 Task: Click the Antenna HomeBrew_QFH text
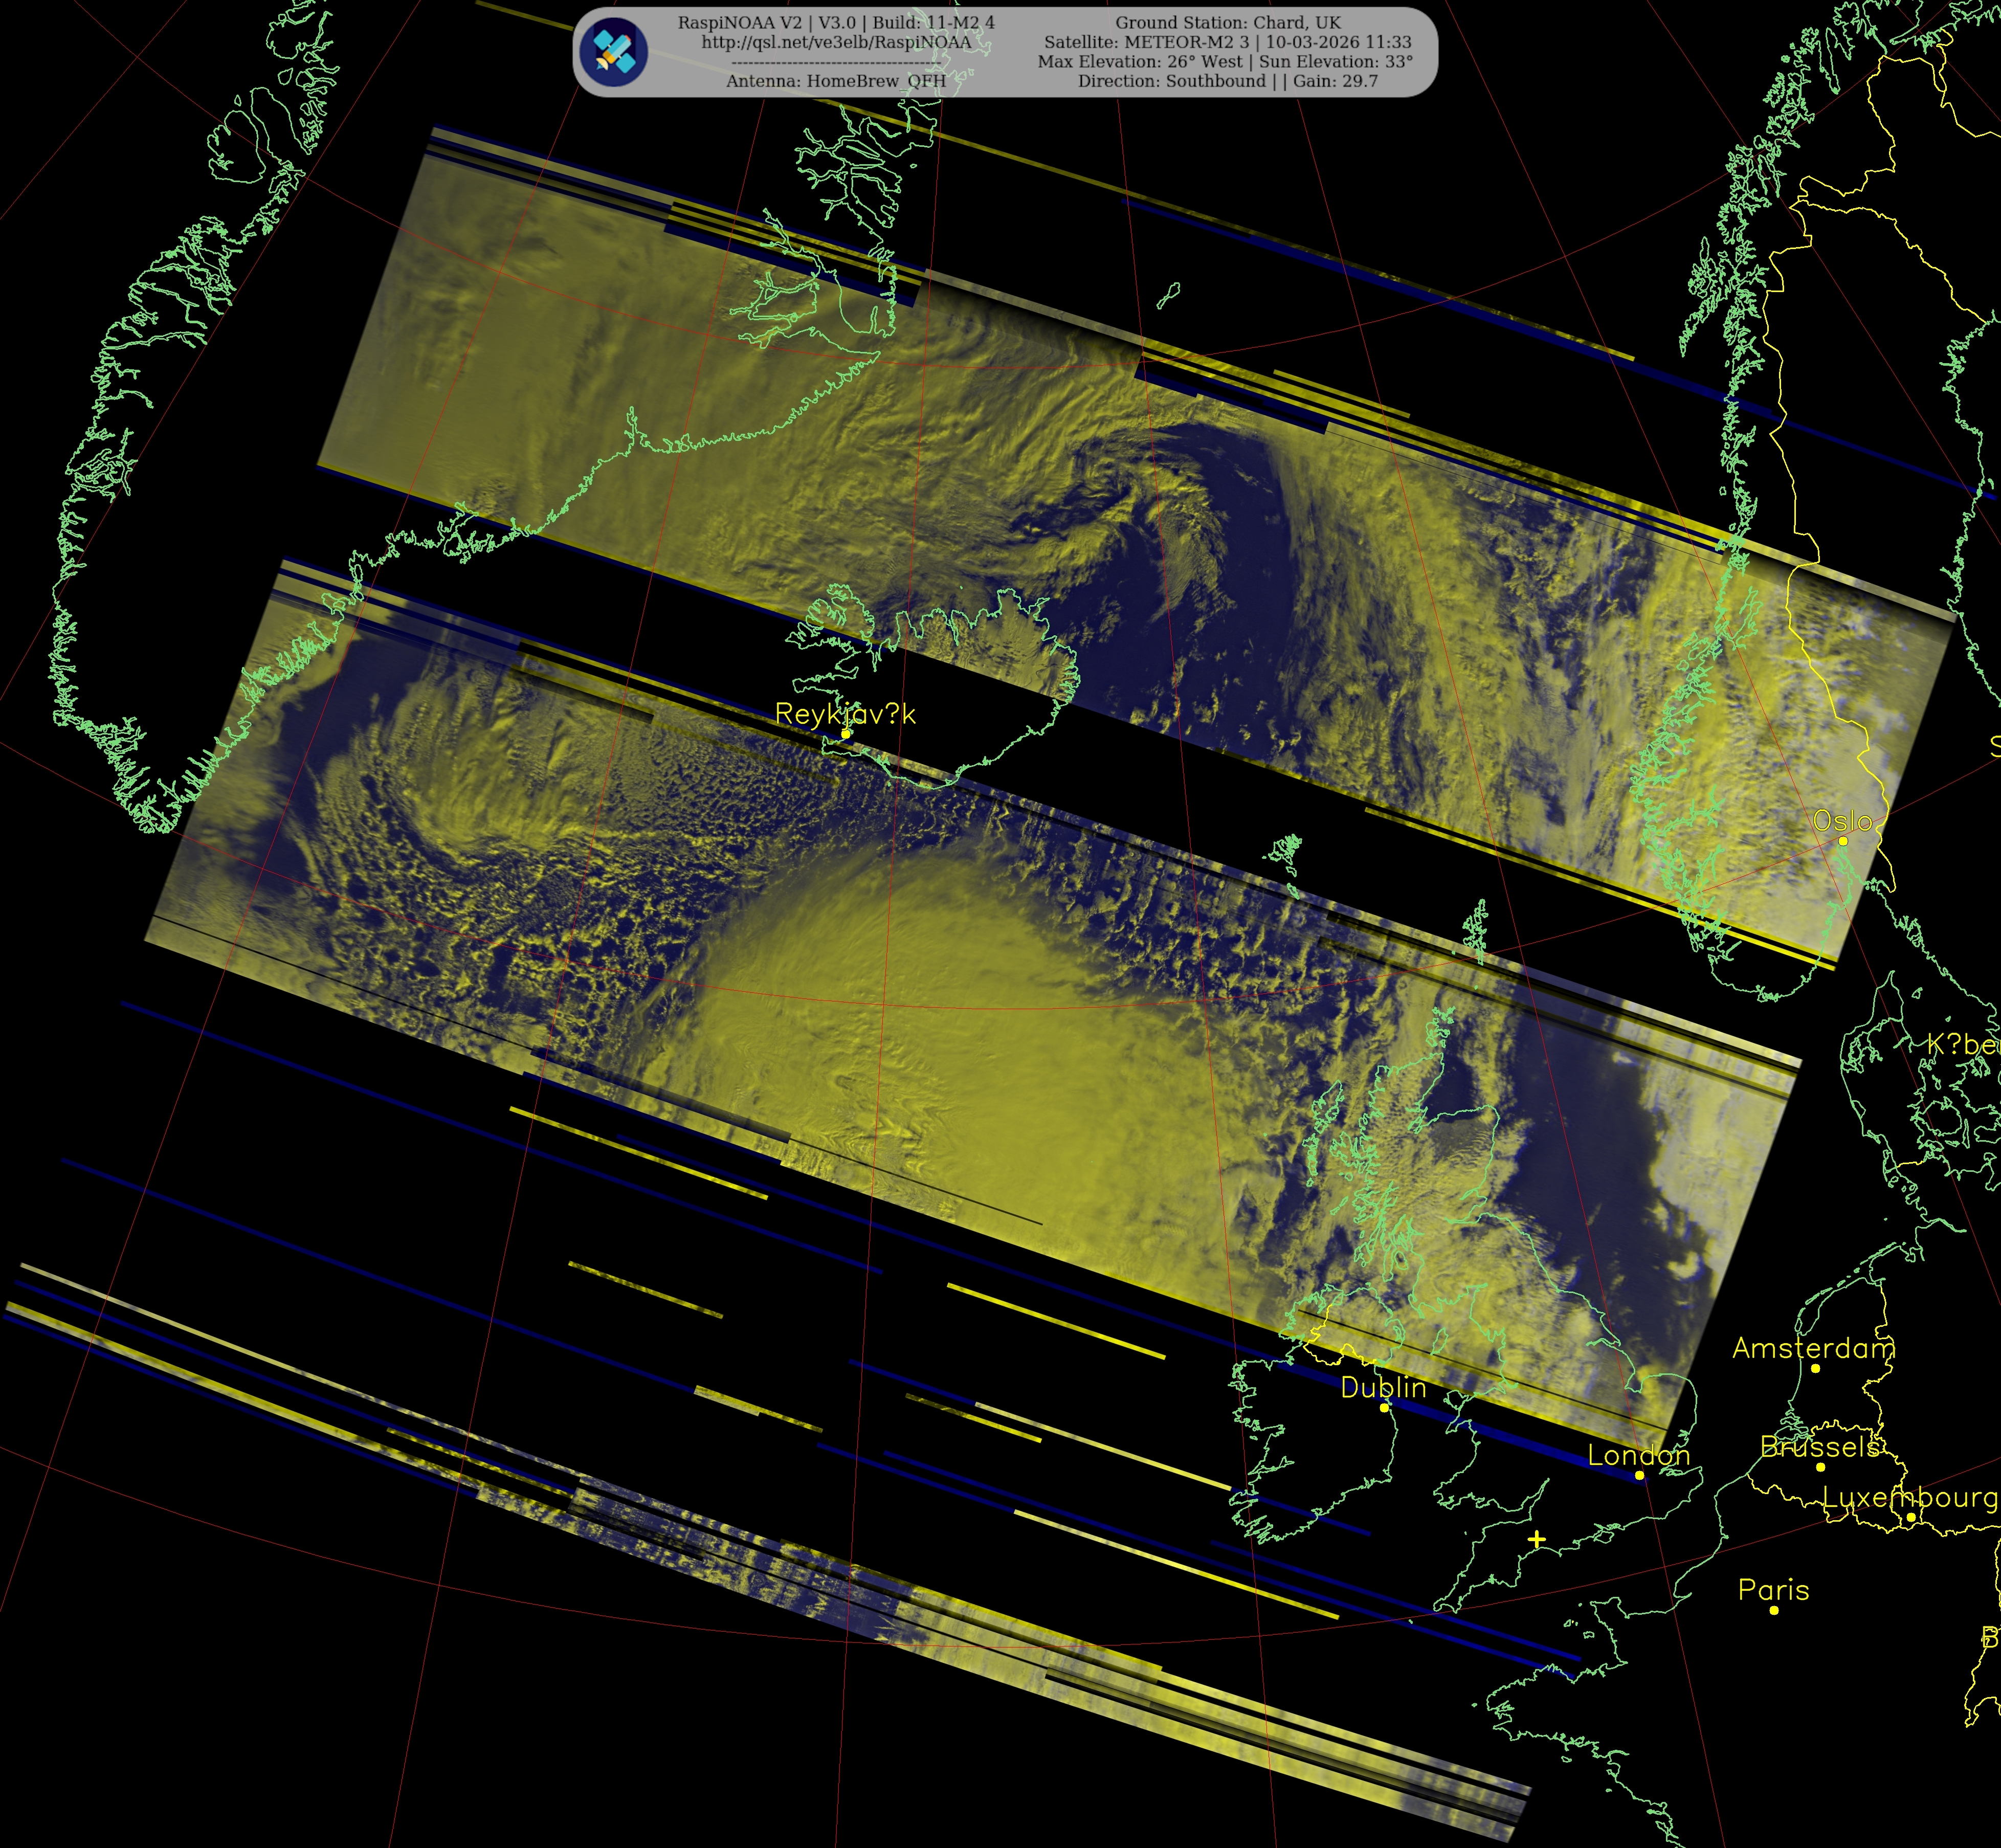coord(836,81)
